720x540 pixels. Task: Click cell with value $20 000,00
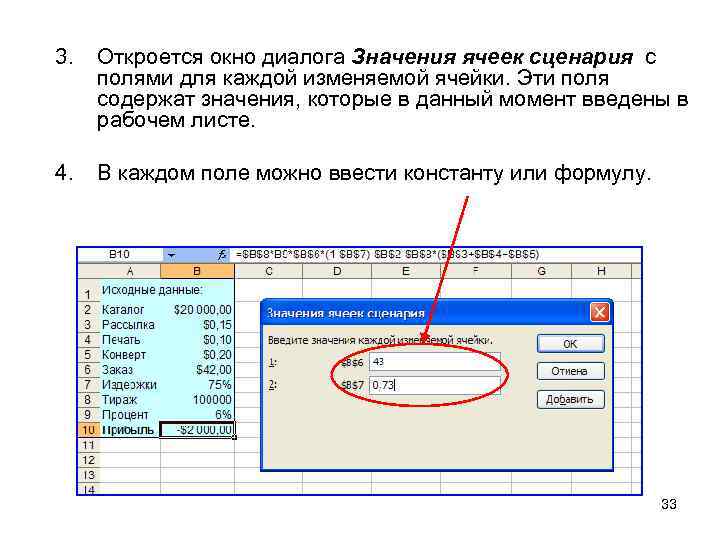tap(197, 309)
